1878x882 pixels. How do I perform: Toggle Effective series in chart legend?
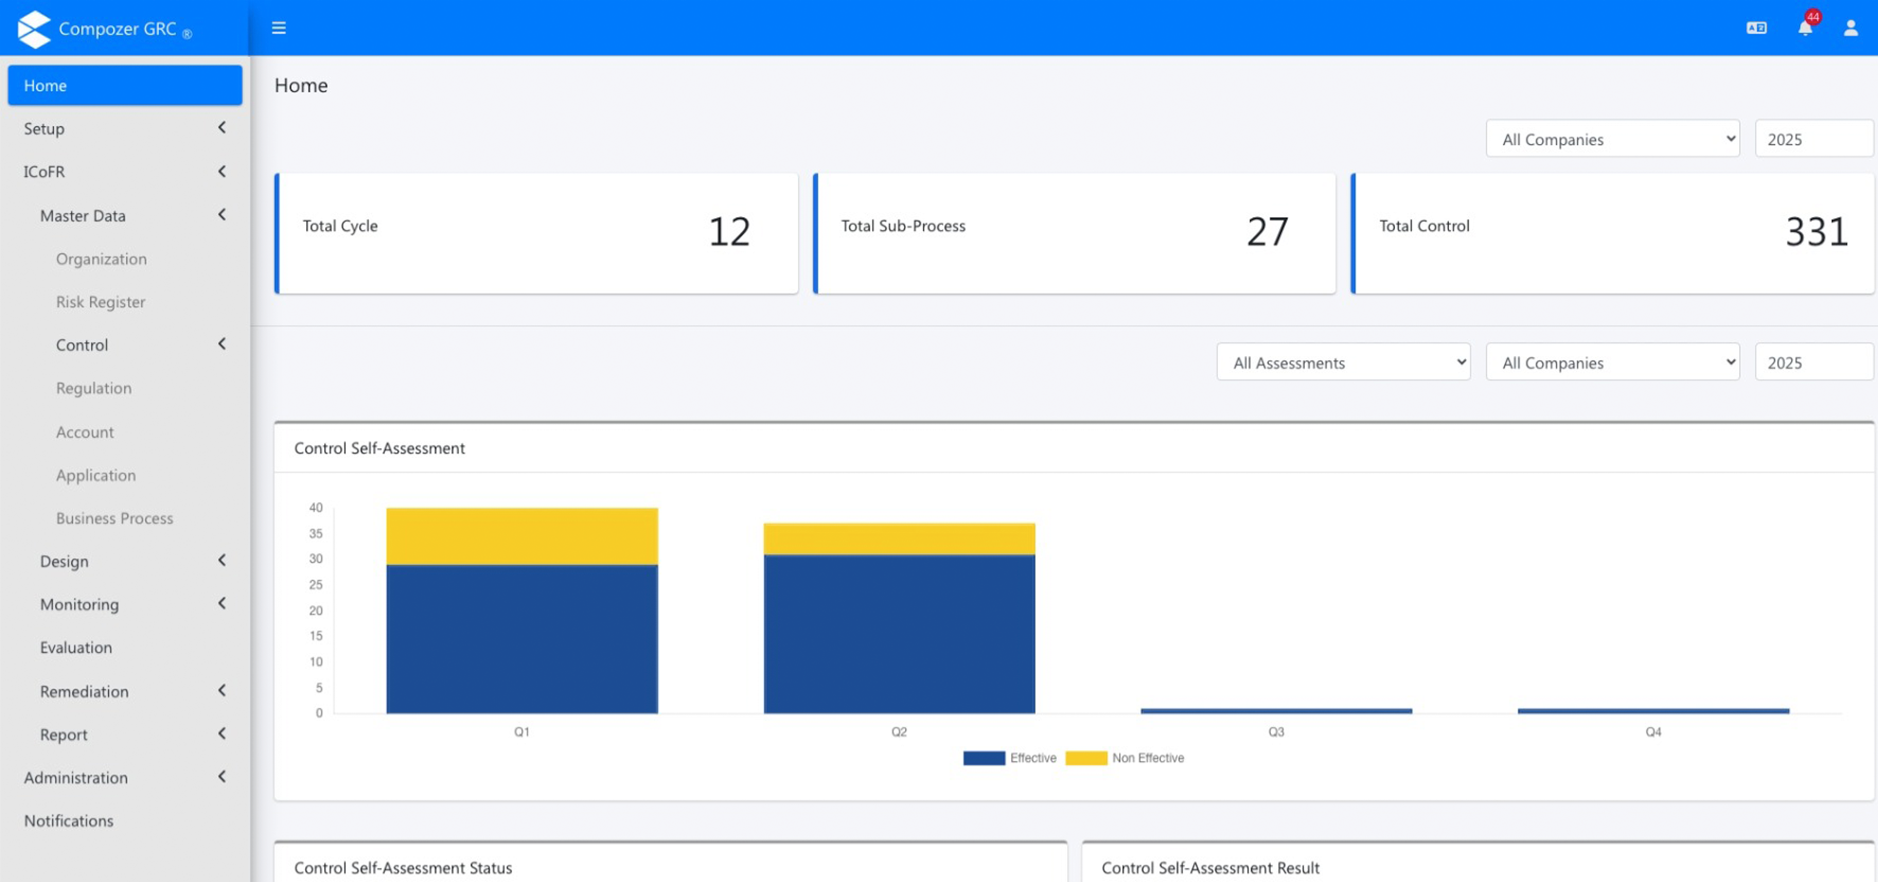point(1010,758)
